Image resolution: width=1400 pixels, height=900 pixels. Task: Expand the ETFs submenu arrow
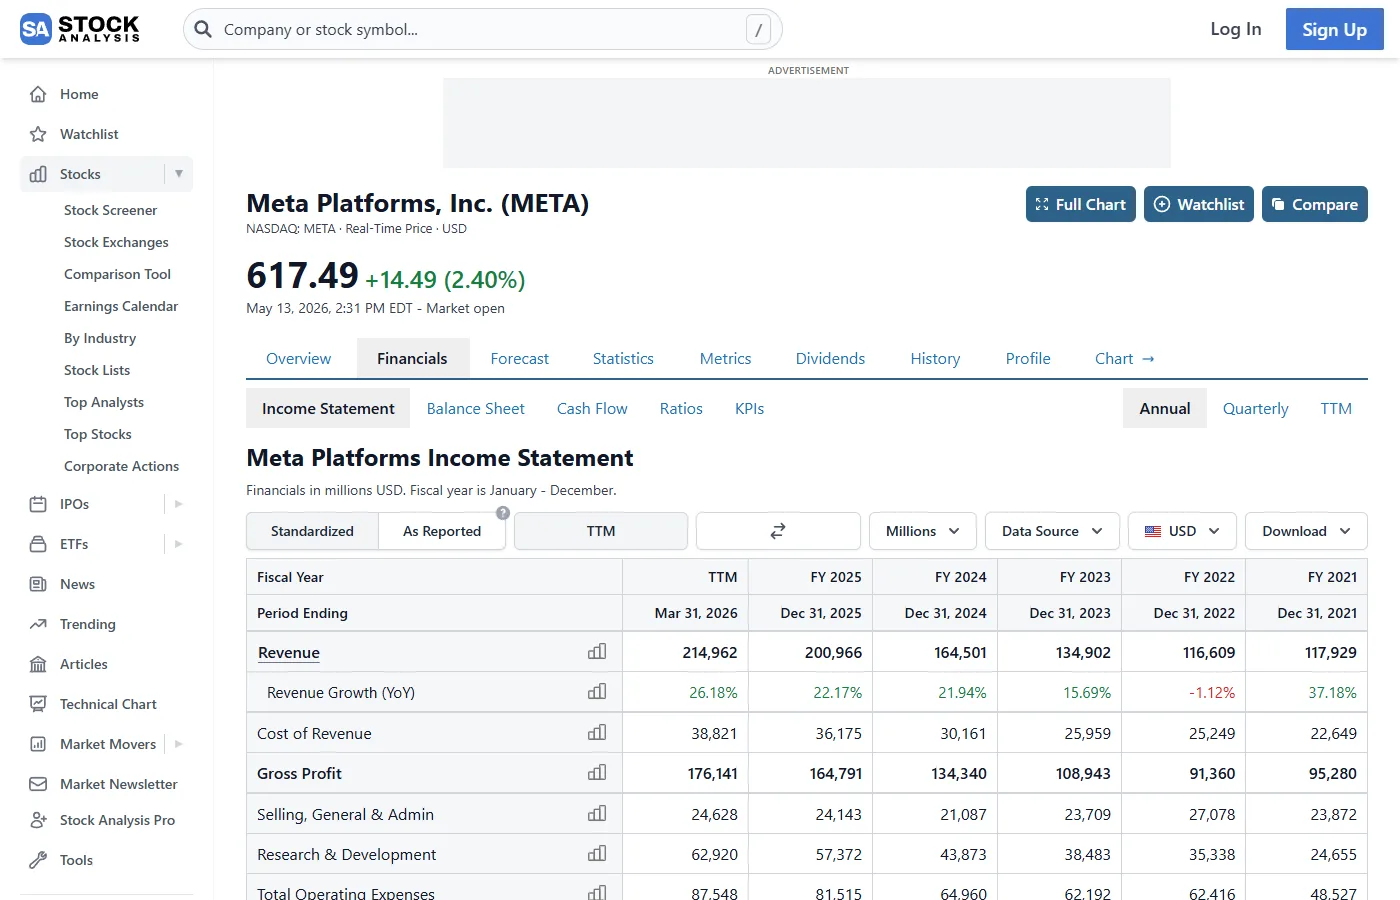pyautogui.click(x=179, y=544)
